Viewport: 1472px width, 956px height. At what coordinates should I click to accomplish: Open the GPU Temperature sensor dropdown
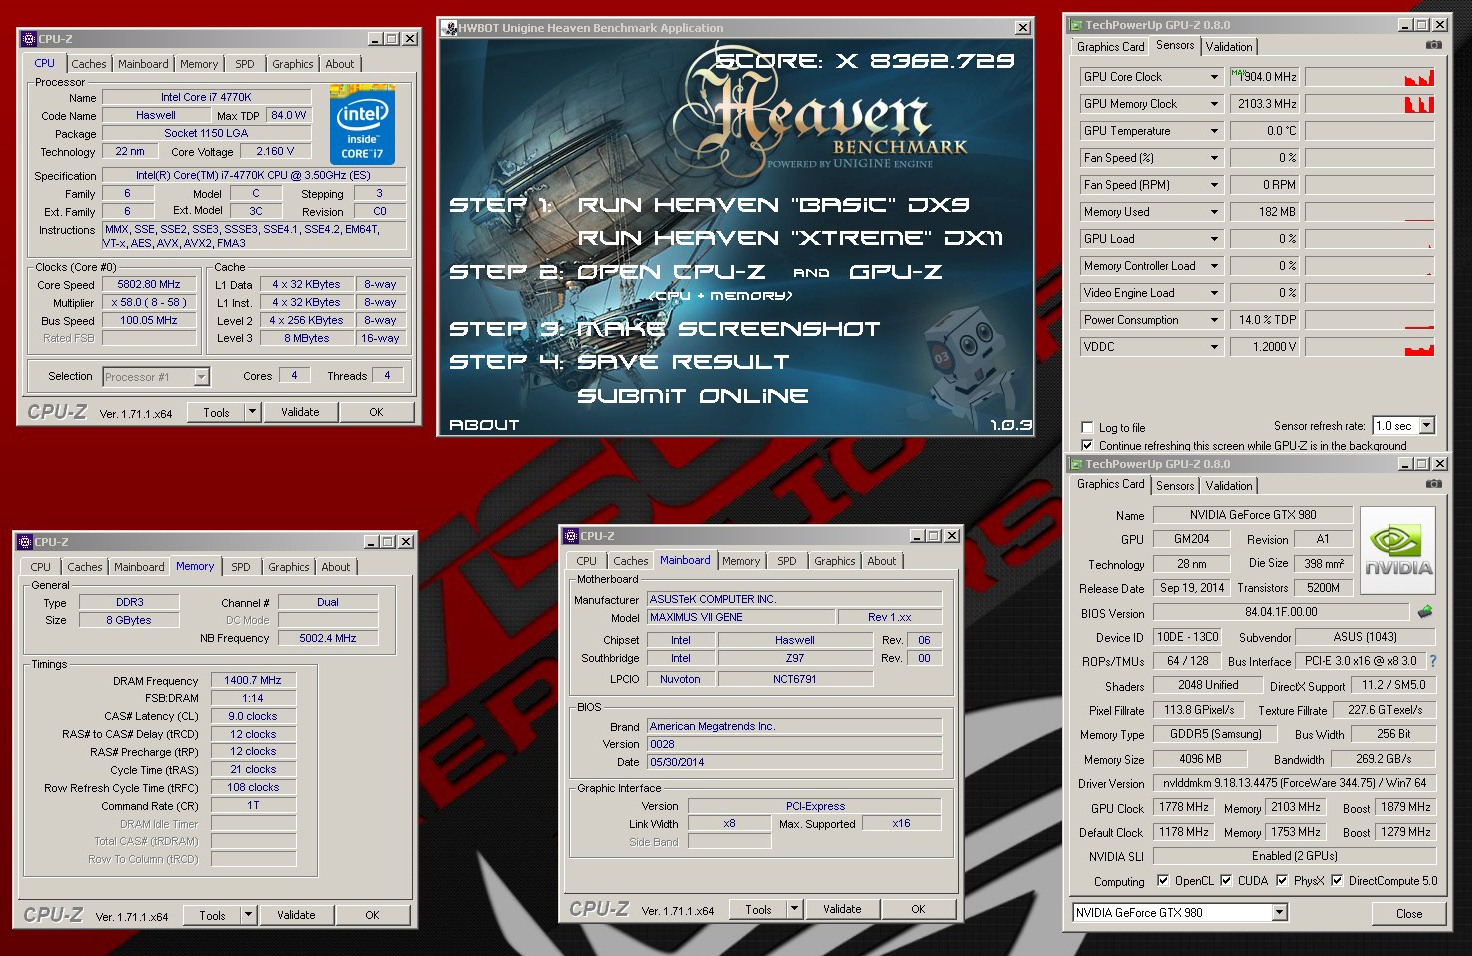1214,131
